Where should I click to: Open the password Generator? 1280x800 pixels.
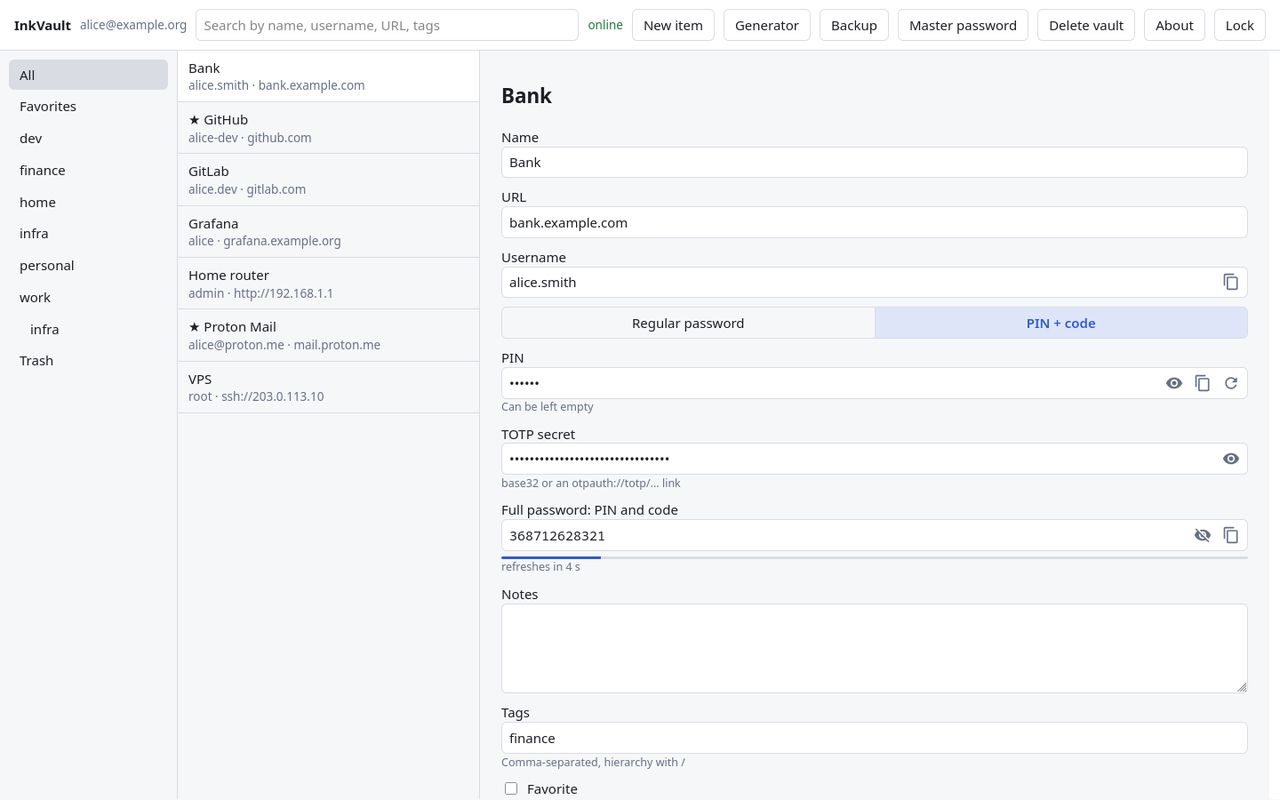point(767,25)
